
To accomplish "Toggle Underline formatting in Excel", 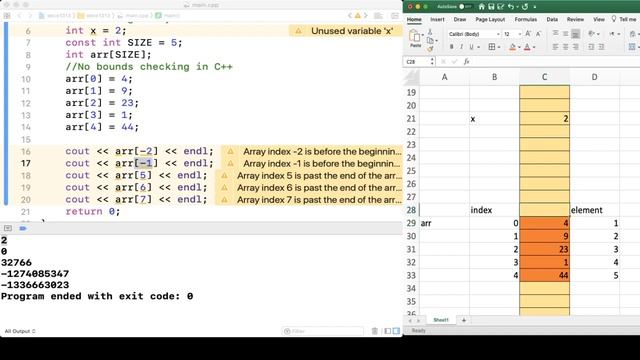I will pos(471,47).
